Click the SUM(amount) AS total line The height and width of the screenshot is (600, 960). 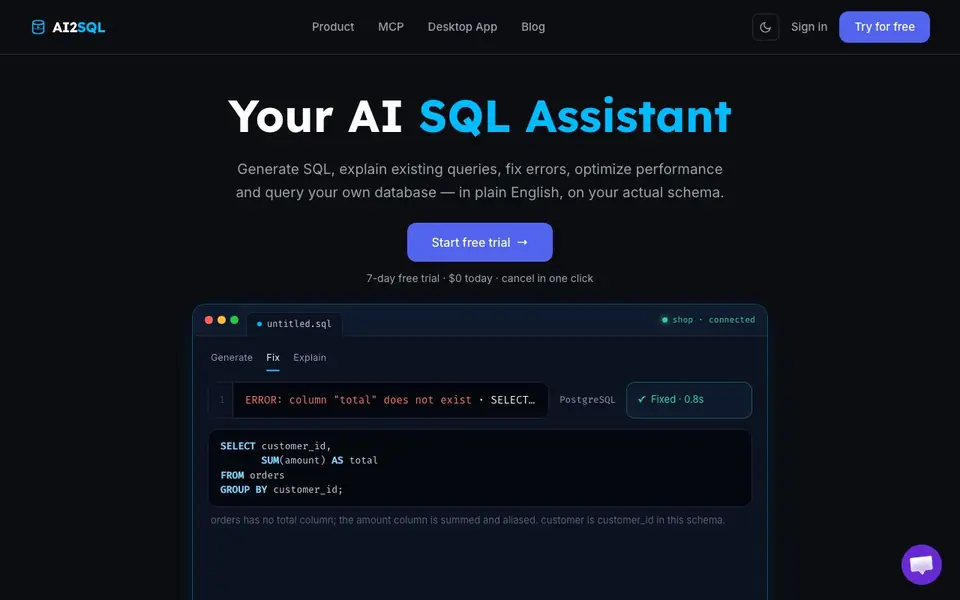pyautogui.click(x=319, y=460)
